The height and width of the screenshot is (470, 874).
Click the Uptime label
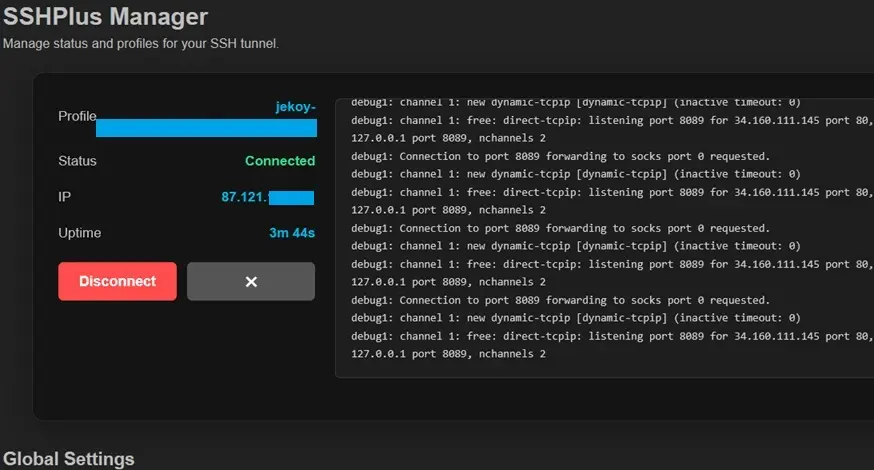tap(80, 233)
